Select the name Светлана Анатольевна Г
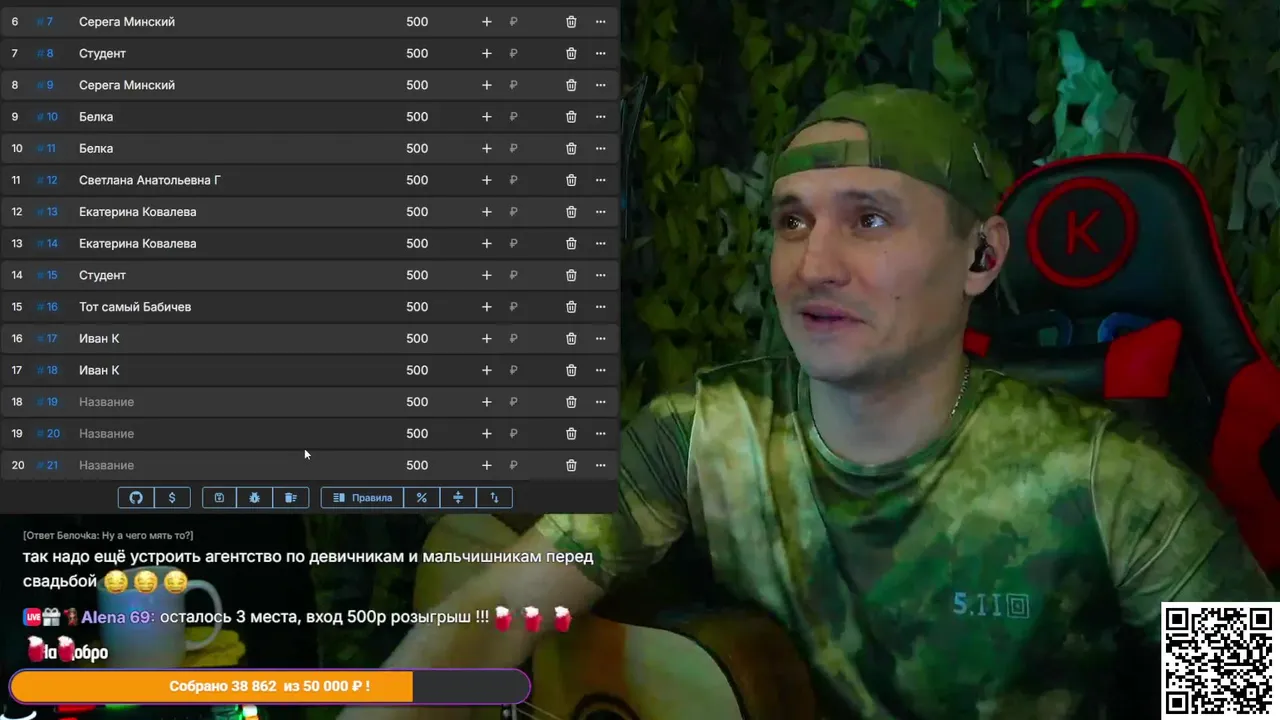This screenshot has width=1280, height=720. click(150, 180)
